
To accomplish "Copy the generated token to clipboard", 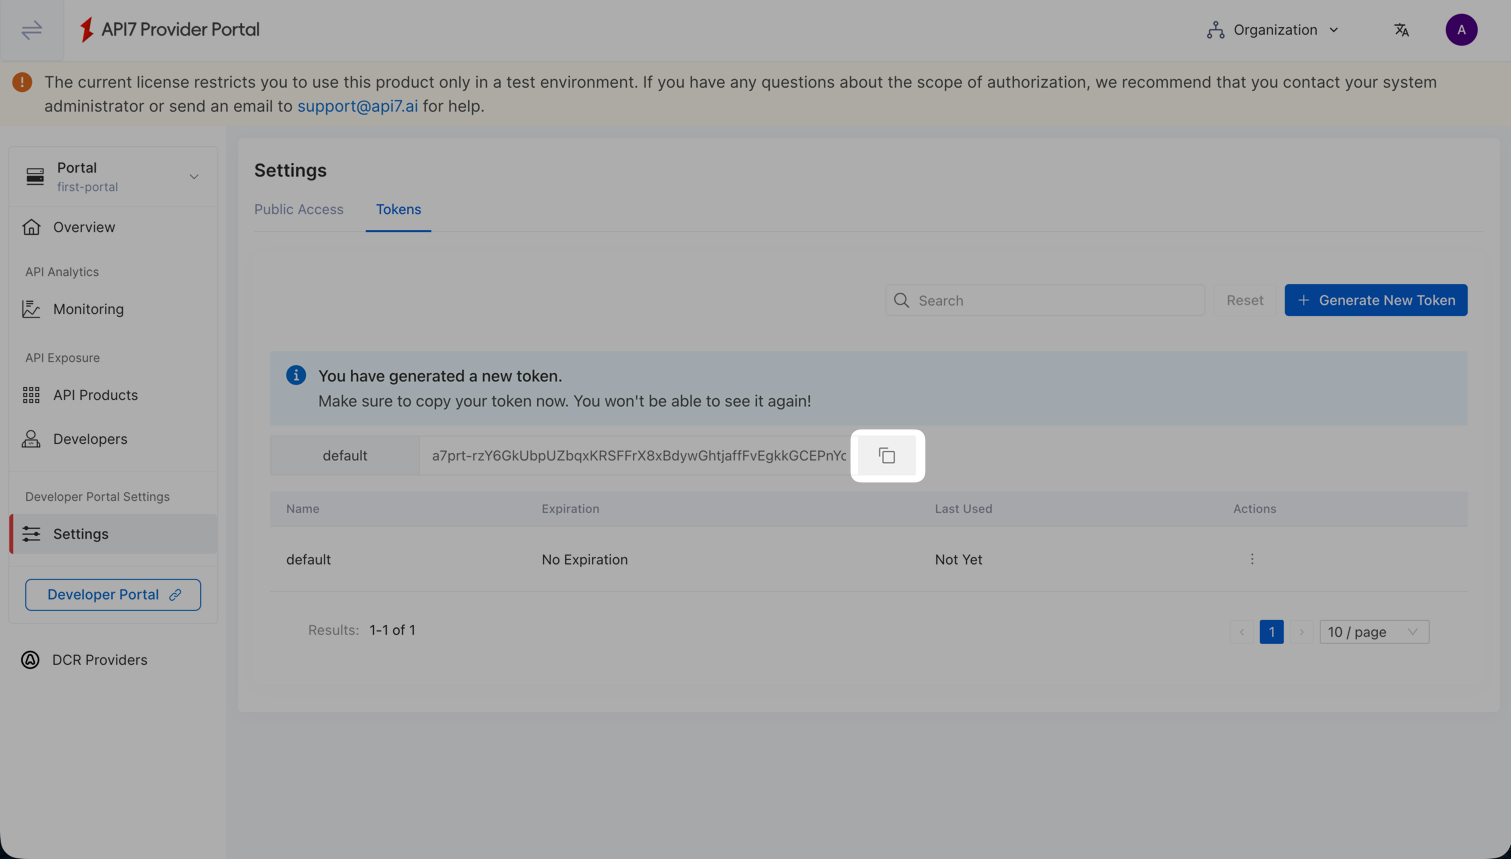I will [887, 456].
